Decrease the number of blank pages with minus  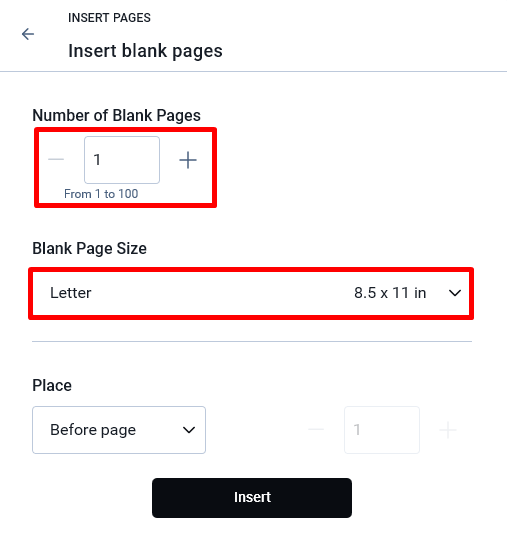(x=56, y=160)
